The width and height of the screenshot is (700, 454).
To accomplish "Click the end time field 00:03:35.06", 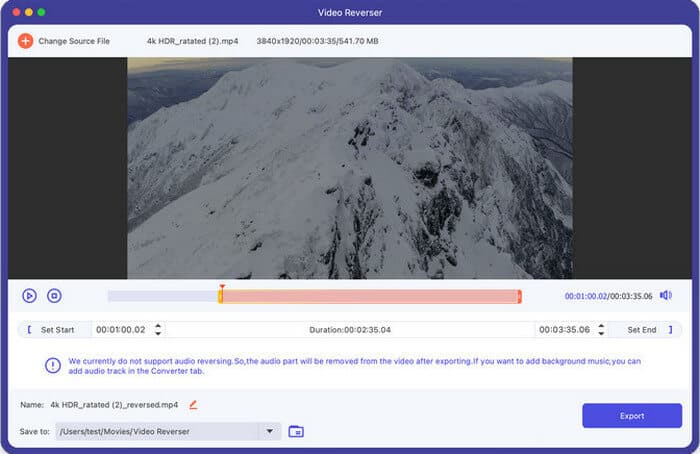I will (564, 330).
